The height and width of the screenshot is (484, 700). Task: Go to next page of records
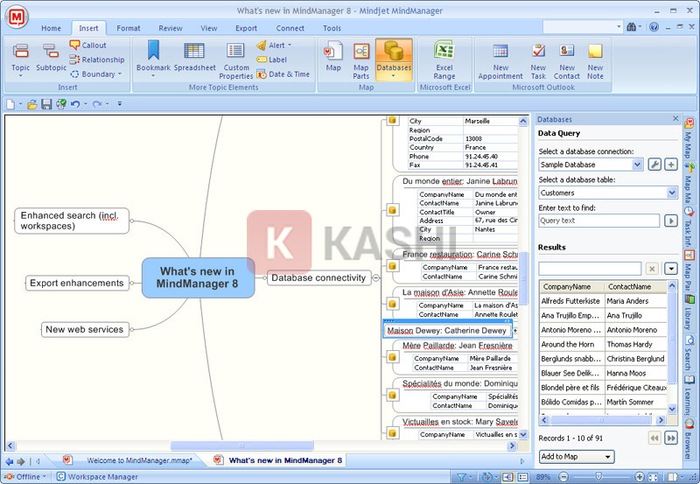pos(671,438)
